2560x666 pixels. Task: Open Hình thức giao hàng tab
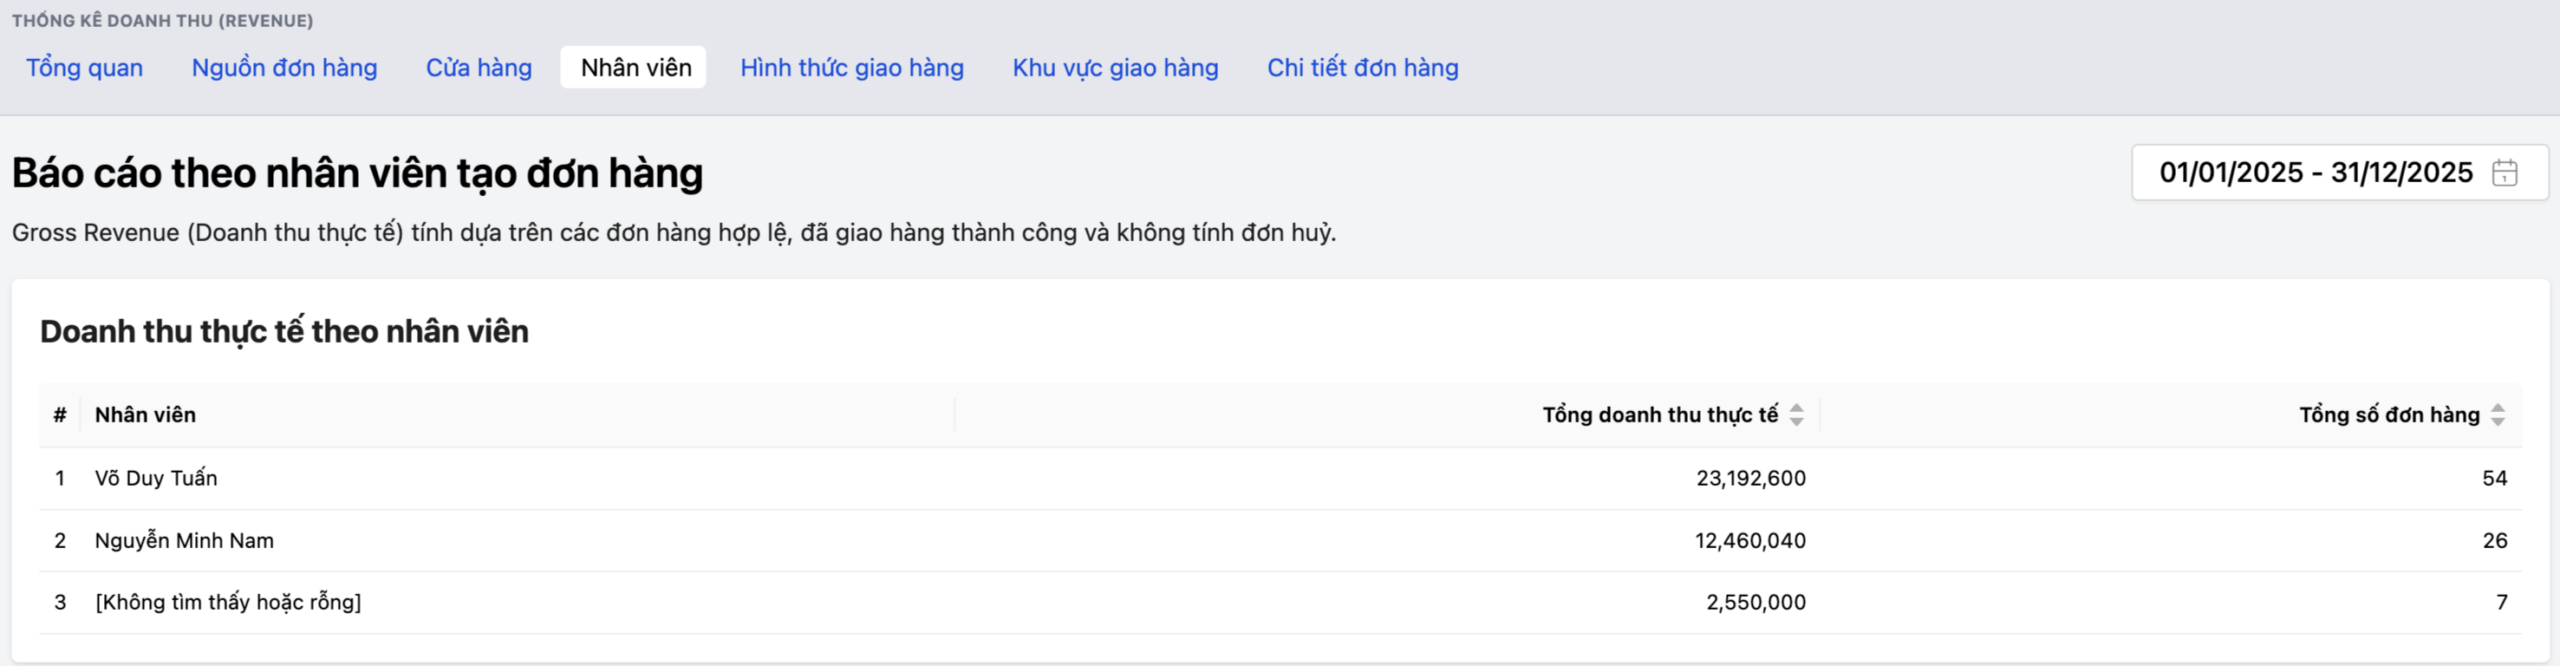coord(851,68)
